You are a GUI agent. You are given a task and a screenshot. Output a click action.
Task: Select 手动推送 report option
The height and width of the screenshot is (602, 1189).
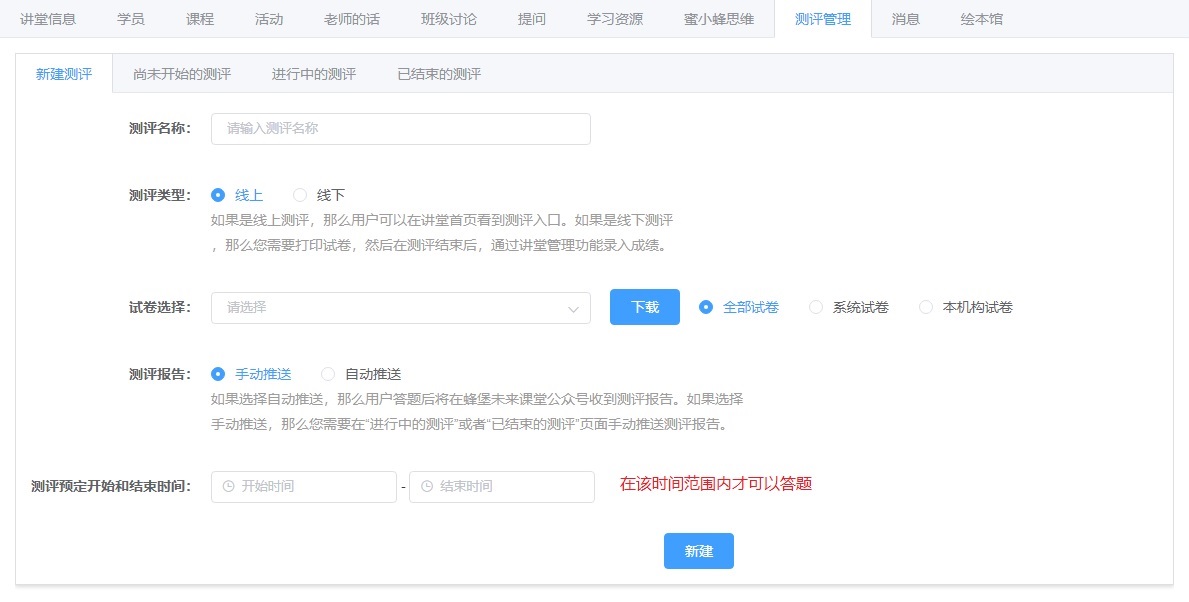(218, 374)
